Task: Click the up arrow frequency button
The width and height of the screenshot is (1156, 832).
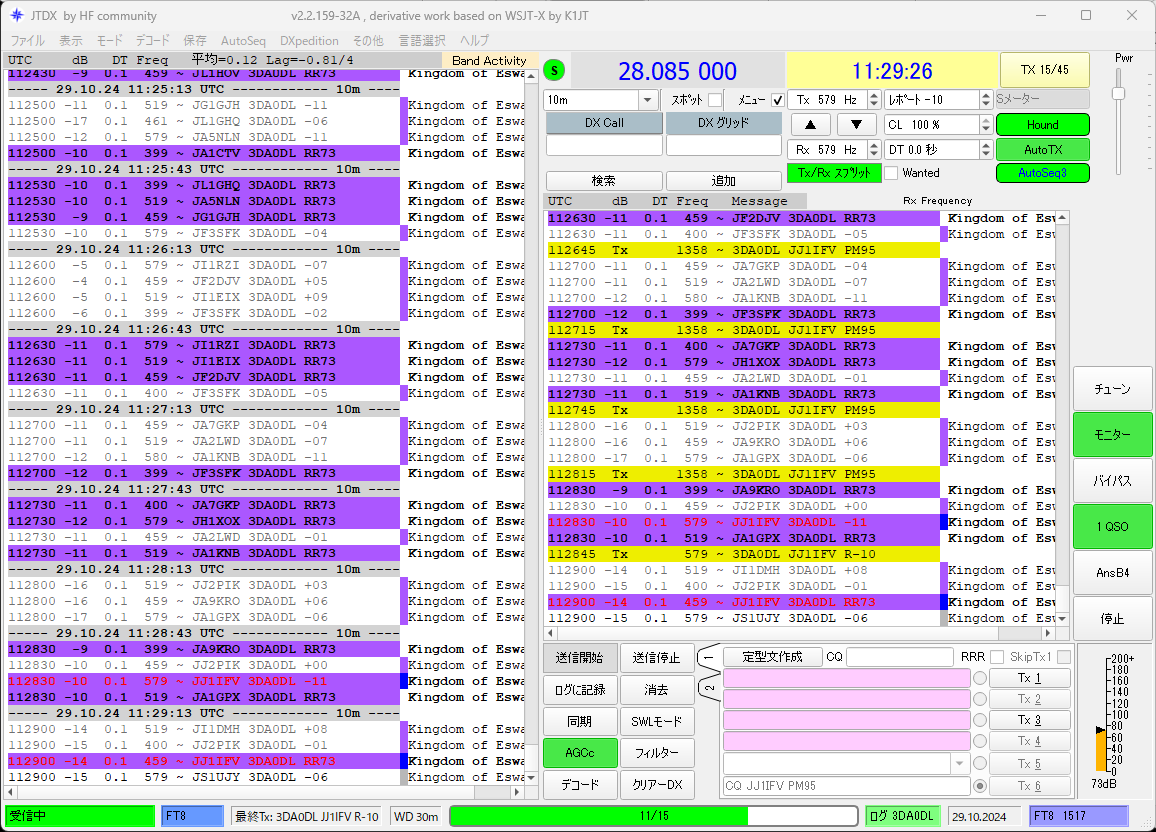Action: point(810,125)
